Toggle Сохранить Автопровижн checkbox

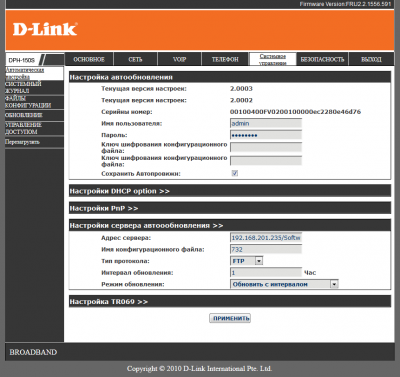click(235, 173)
